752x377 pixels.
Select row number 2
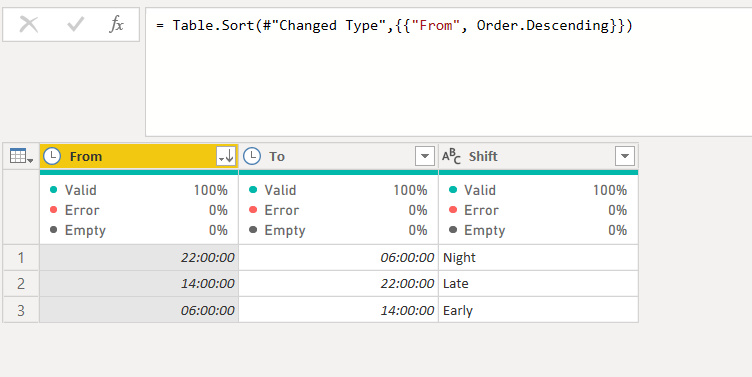click(x=21, y=284)
